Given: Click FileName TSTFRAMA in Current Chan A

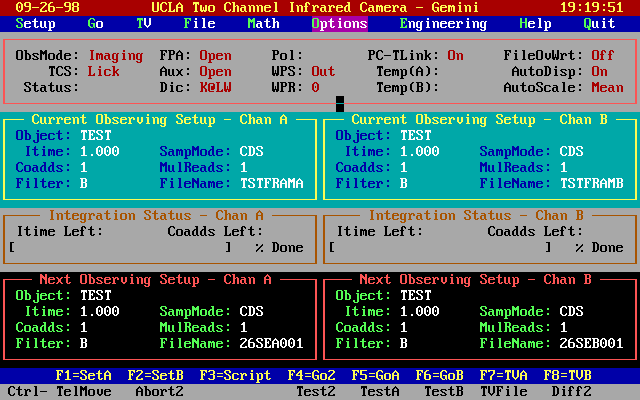Looking at the screenshot, I should tap(272, 183).
